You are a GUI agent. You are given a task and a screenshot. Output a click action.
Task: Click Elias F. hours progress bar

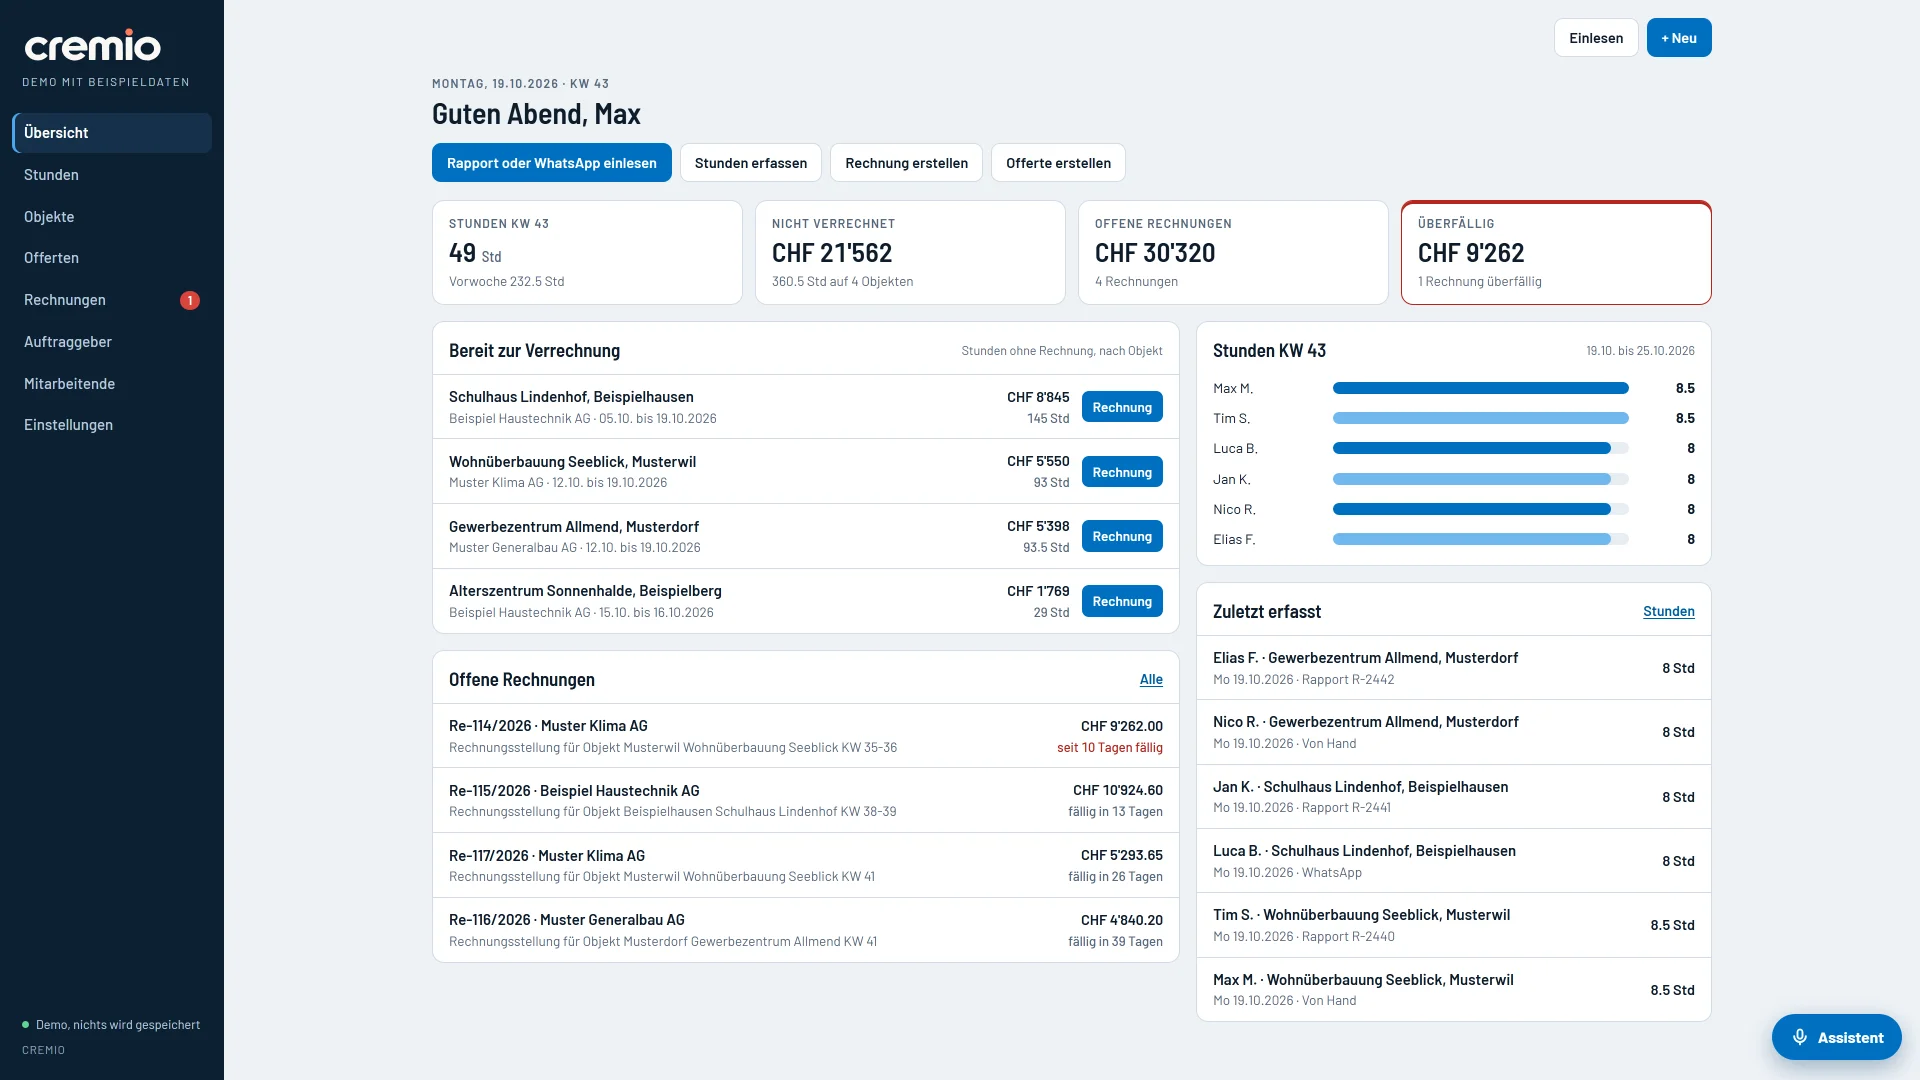pos(1480,539)
